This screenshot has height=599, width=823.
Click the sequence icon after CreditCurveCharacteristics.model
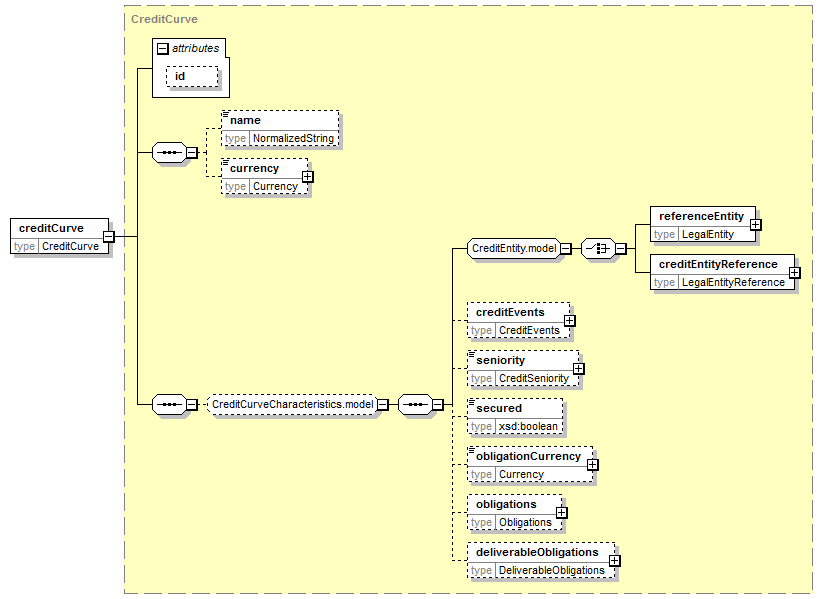[415, 405]
